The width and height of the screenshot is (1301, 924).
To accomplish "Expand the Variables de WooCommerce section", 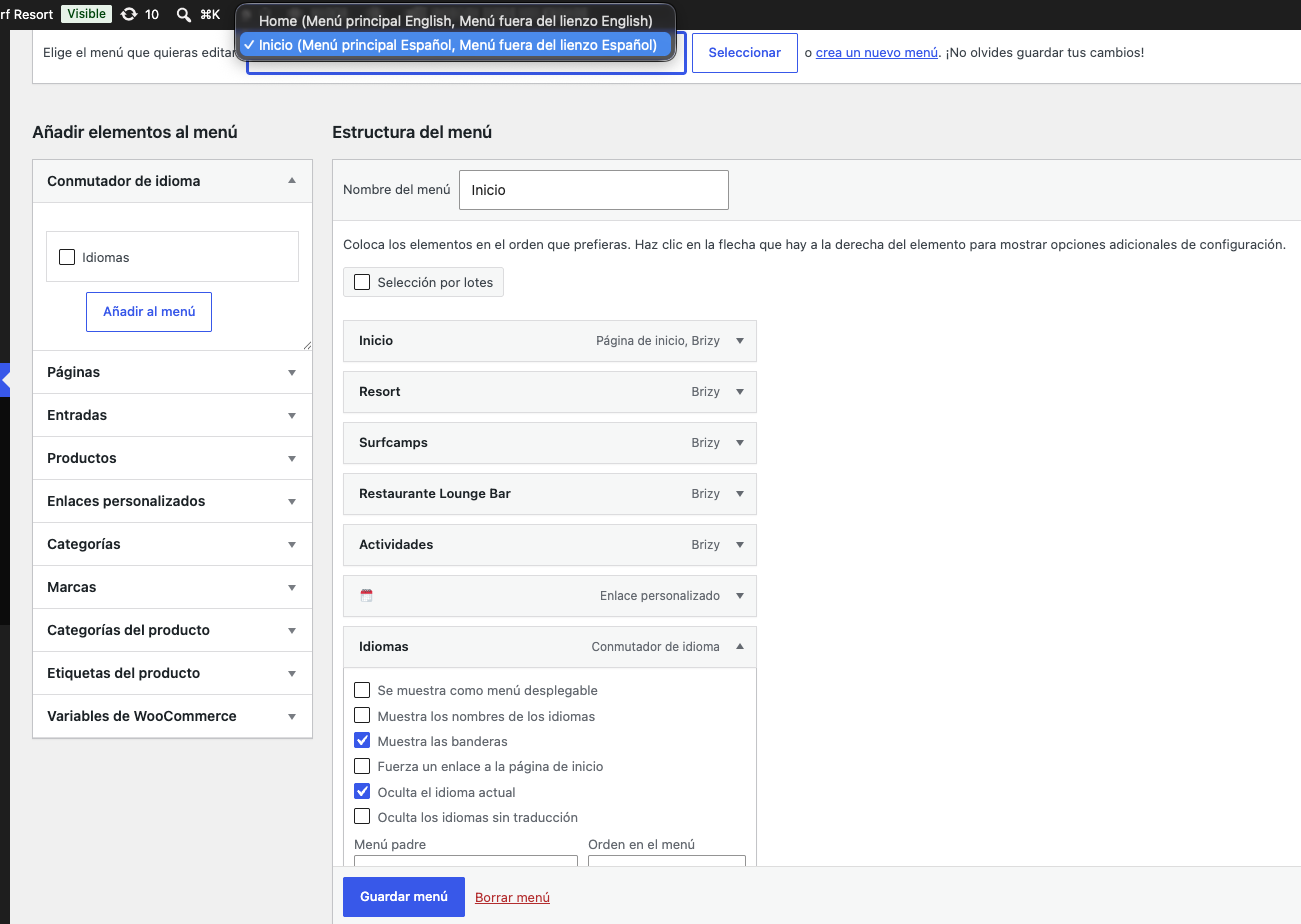I will 172,716.
